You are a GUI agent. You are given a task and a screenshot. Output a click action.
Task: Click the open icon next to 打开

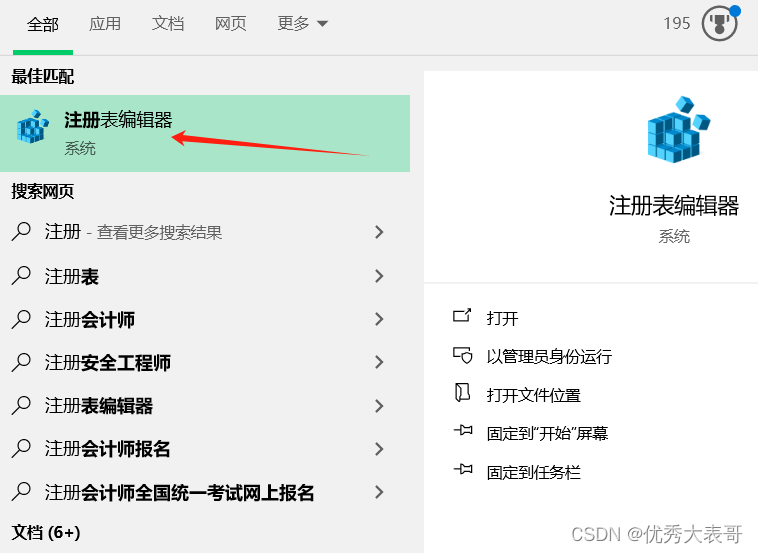[462, 316]
